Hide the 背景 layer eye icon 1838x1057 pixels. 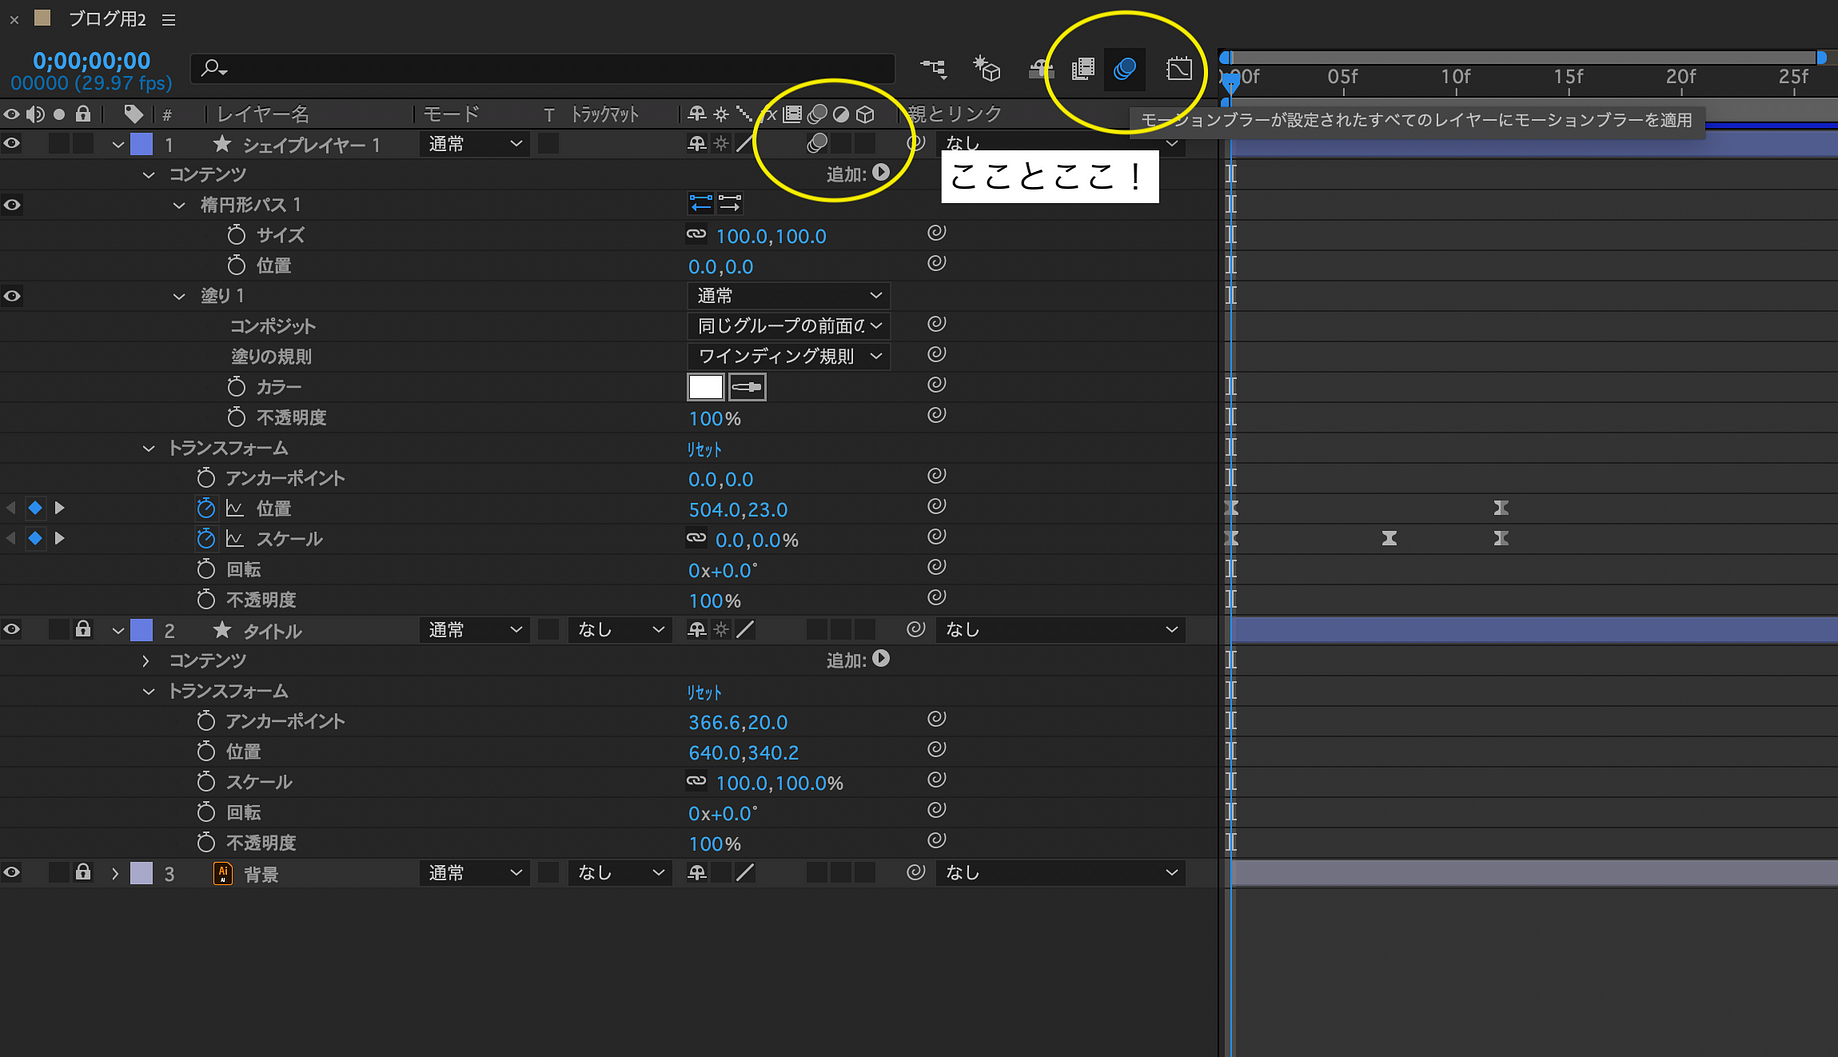pos(12,873)
